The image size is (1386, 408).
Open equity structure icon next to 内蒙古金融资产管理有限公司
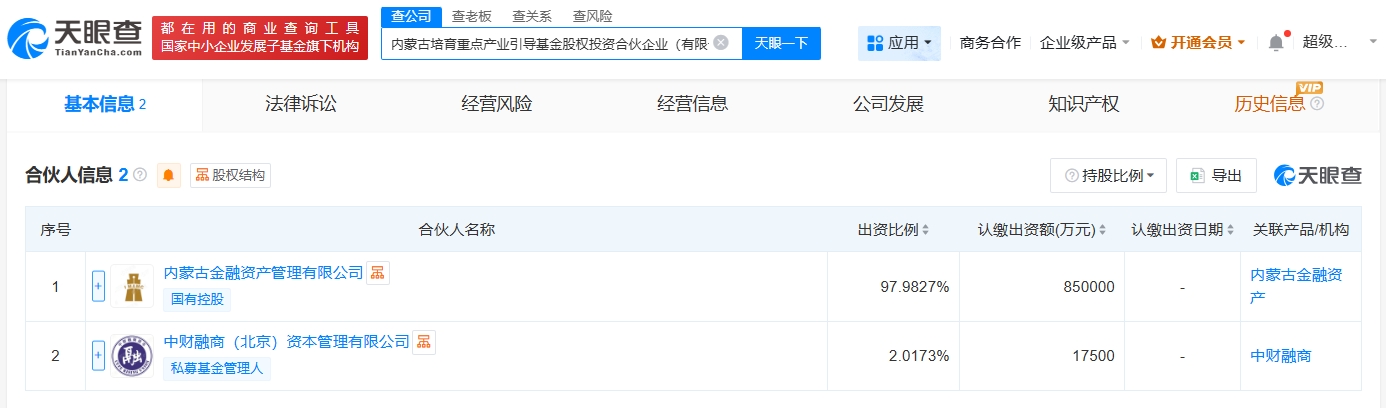click(x=377, y=273)
